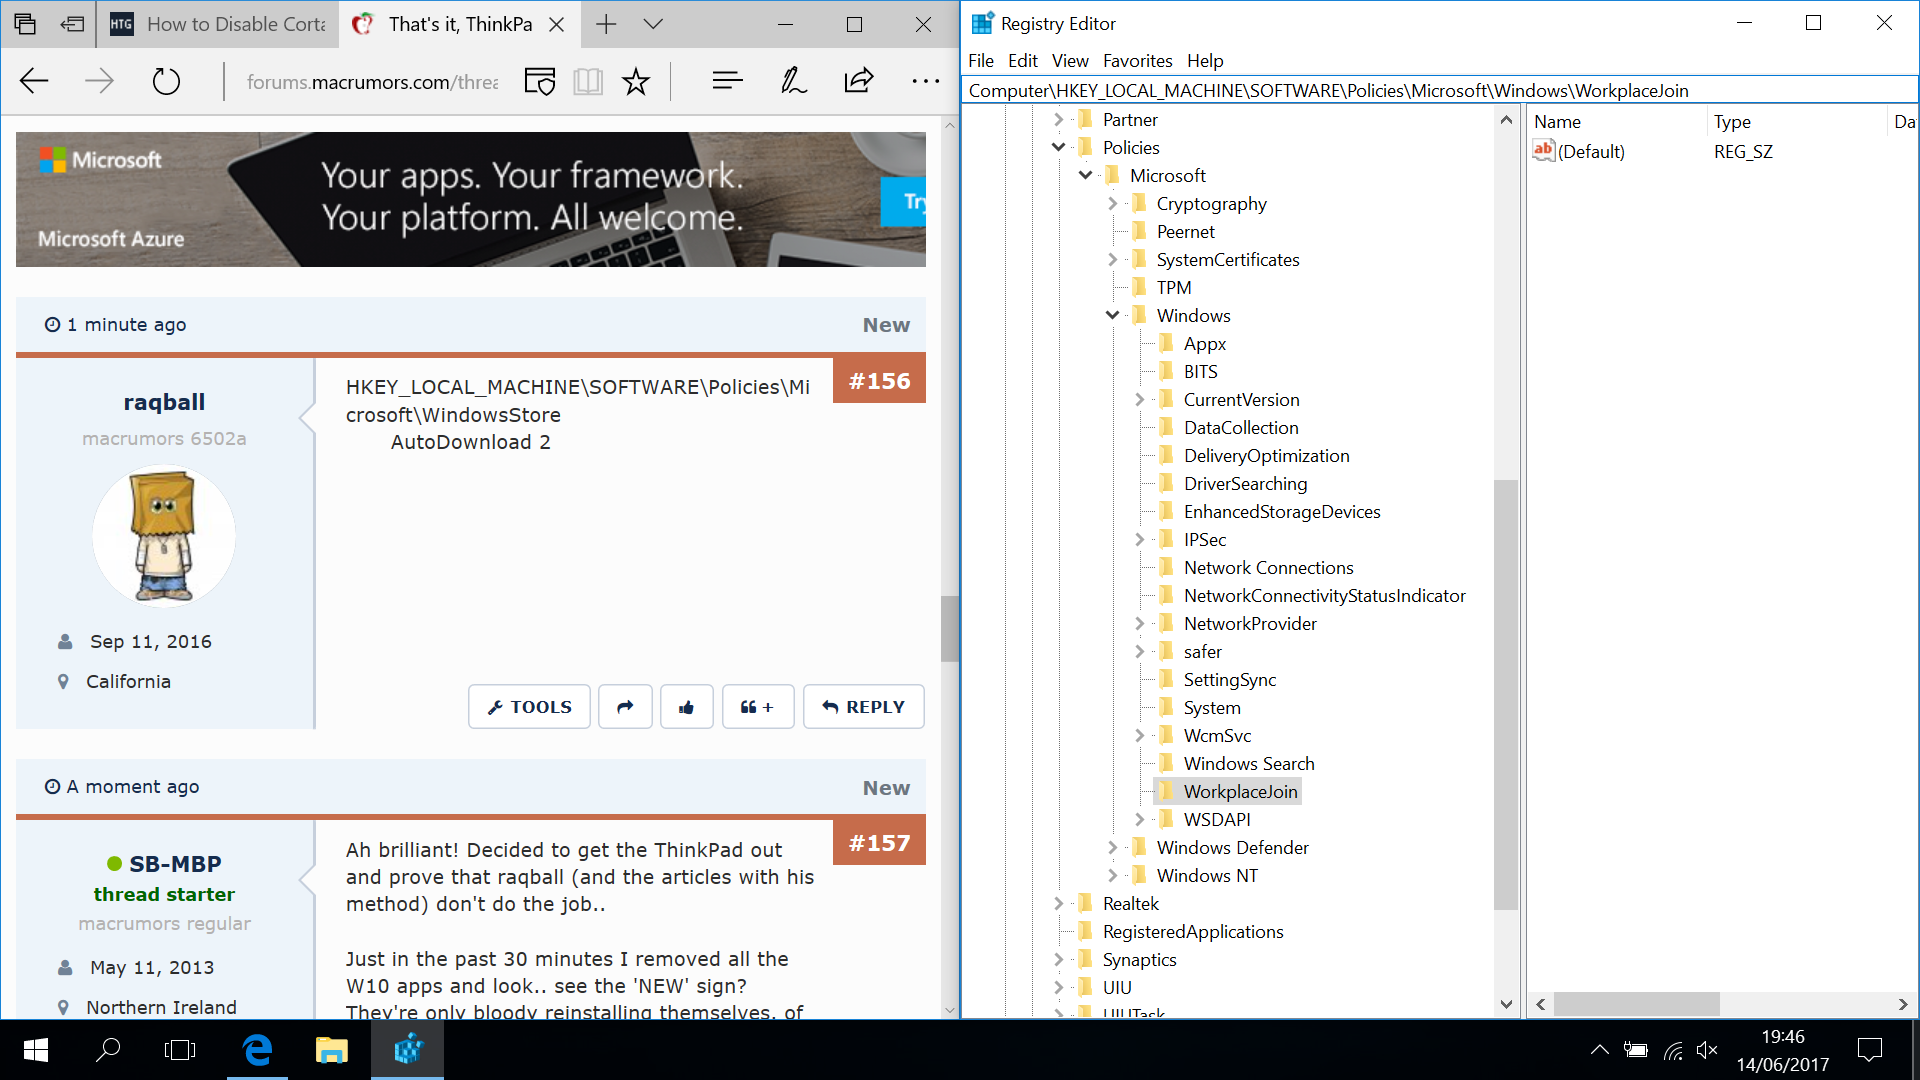Add page to favorites star
This screenshot has height=1080, width=1920.
[x=636, y=81]
